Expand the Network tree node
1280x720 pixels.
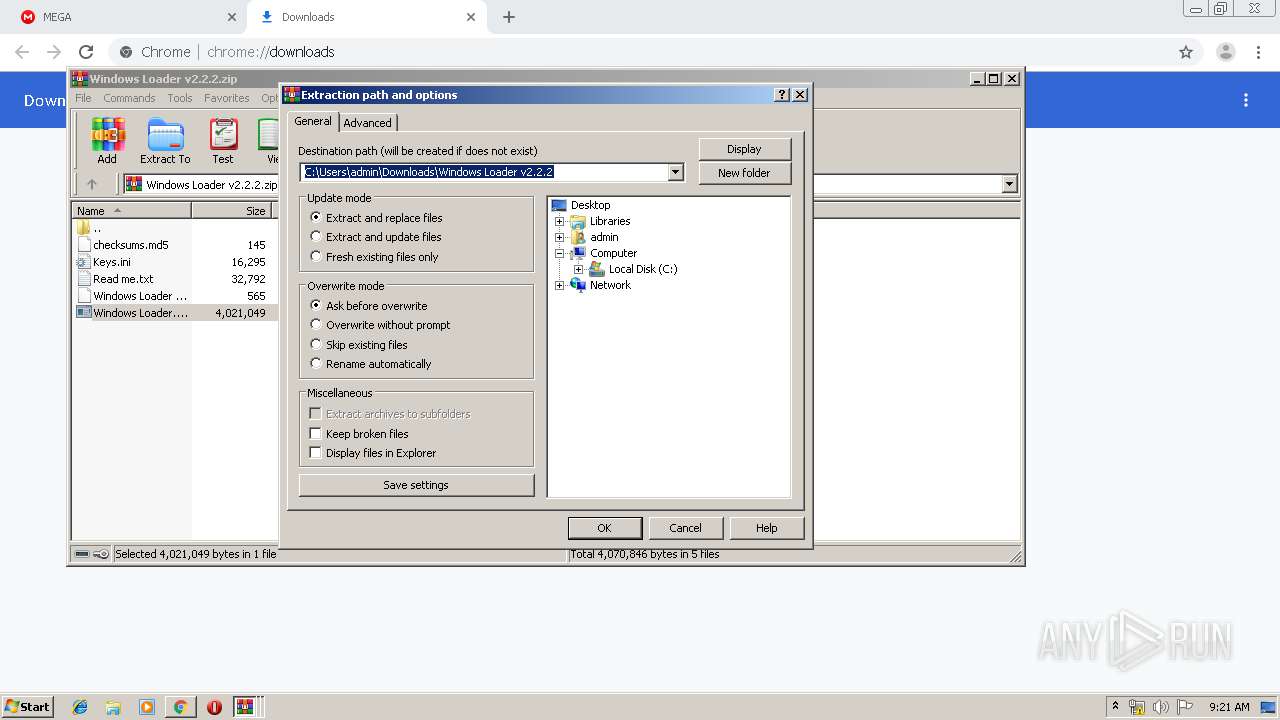[x=559, y=285]
